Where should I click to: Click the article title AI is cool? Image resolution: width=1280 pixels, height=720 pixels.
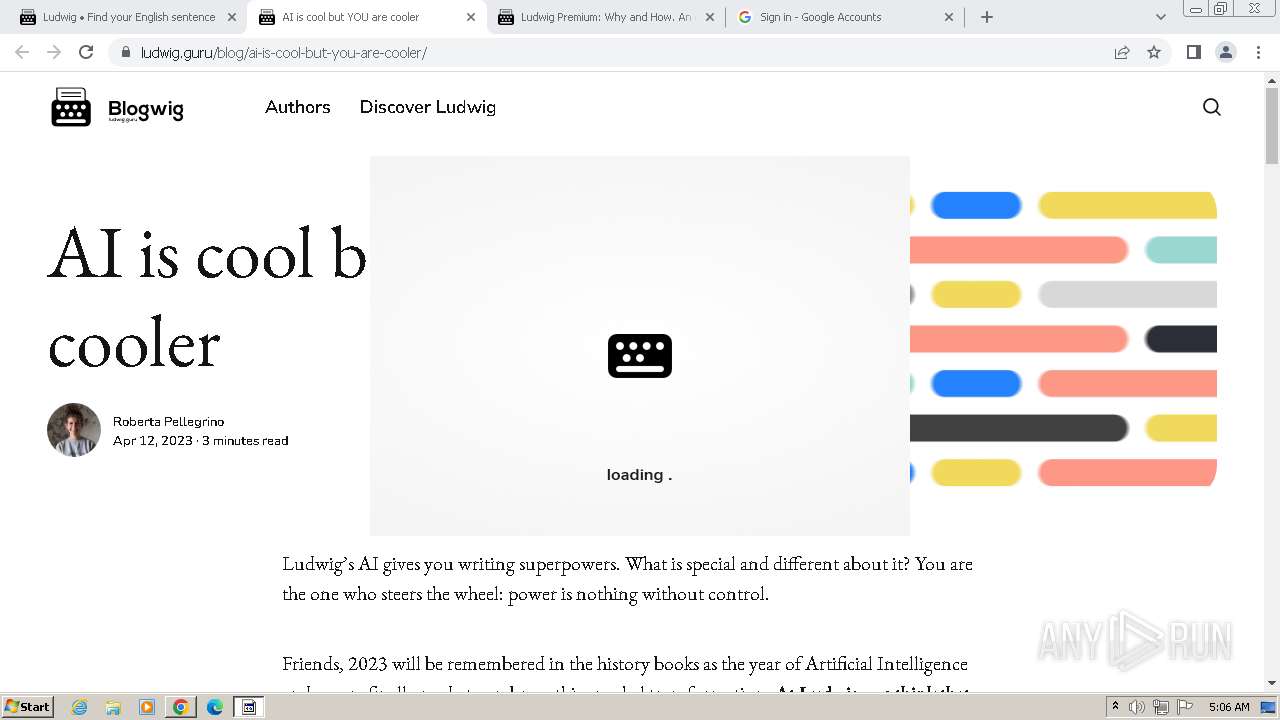[208, 298]
